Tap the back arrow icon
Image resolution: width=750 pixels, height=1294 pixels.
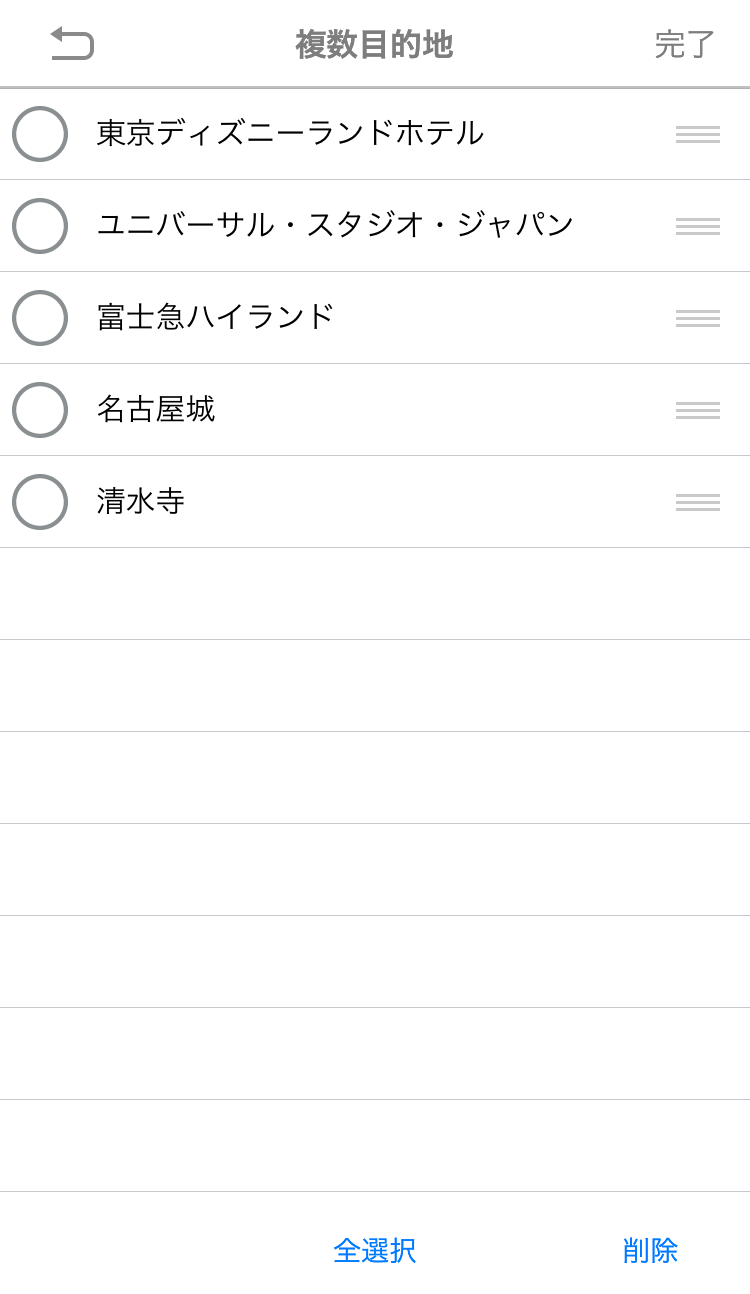[72, 44]
